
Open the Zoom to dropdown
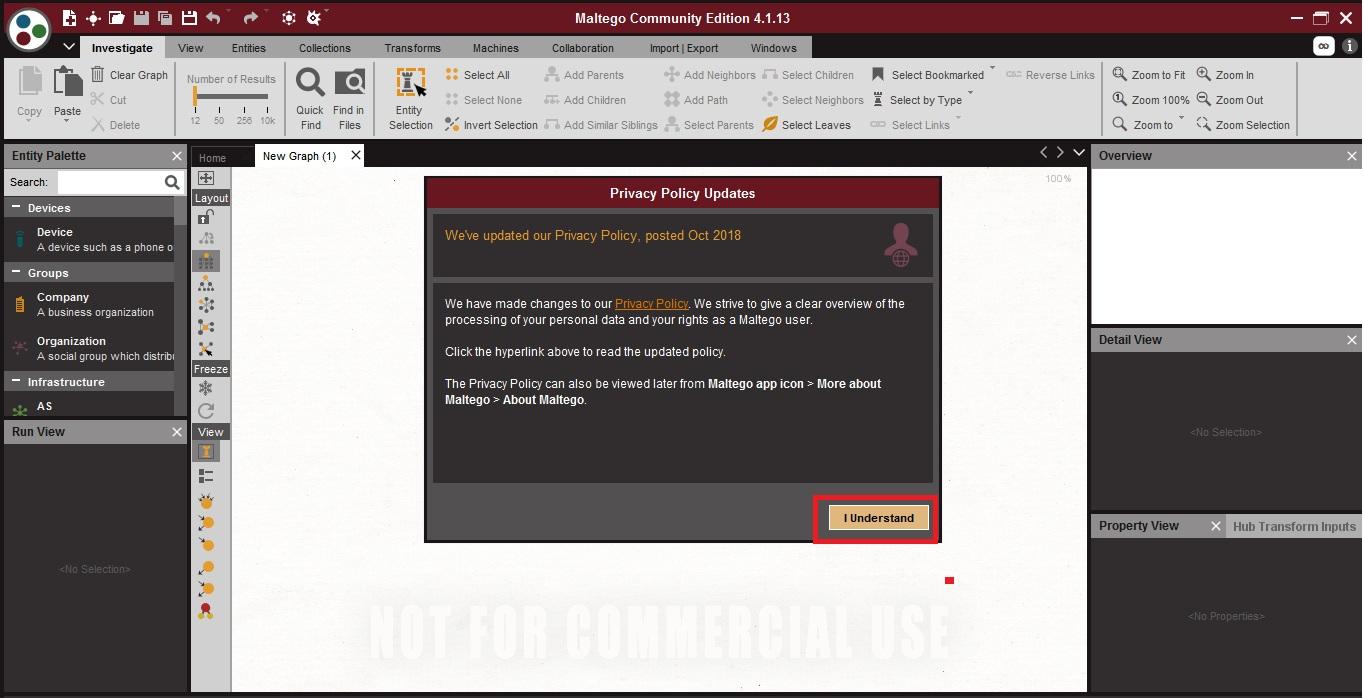click(x=1181, y=119)
